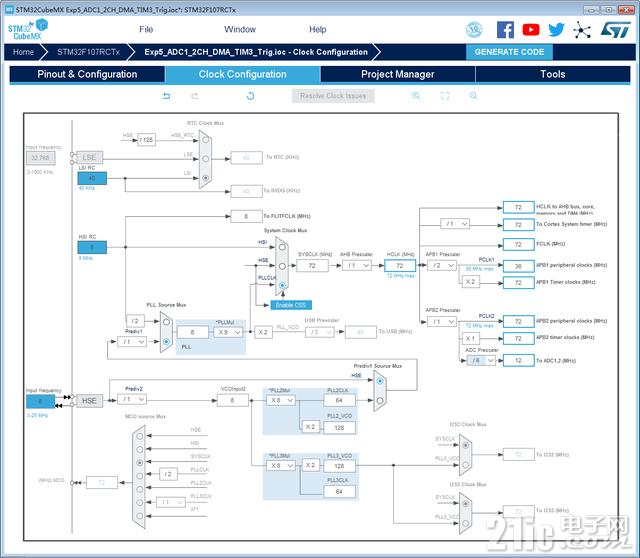640x558 pixels.
Task: Click the 10-year anniversary badge icon
Action: (474, 30)
